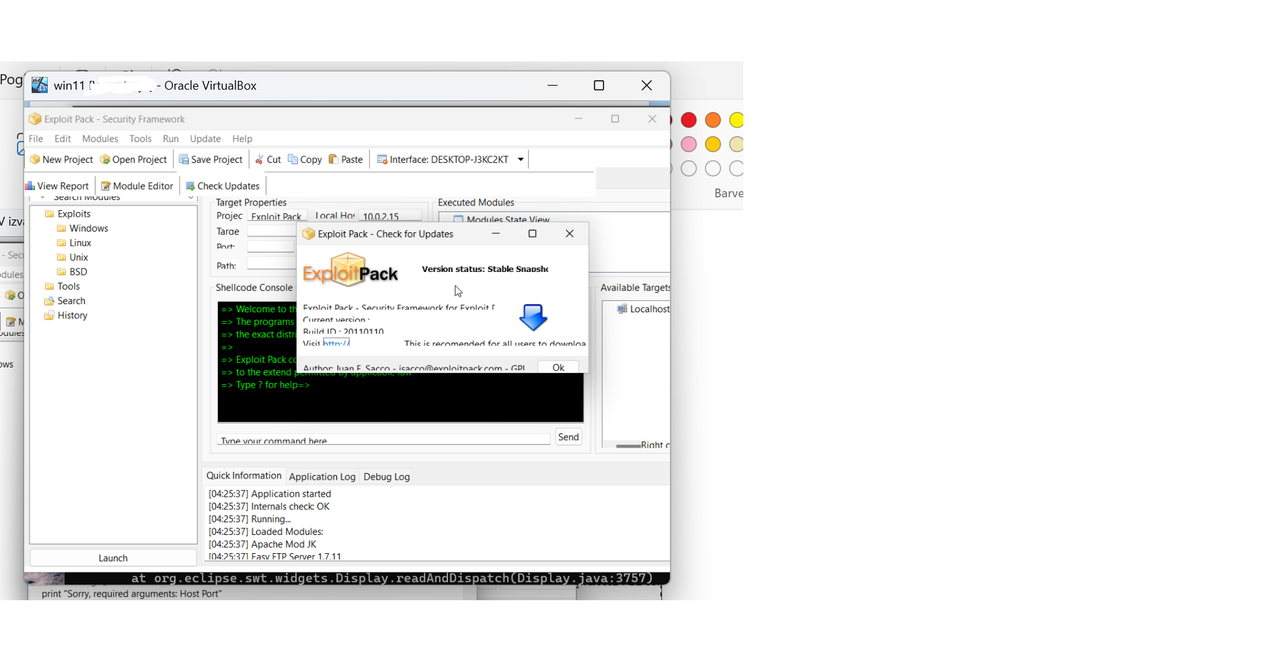
Task: Click the Available Targets horizontal scrollbar
Action: (628, 445)
